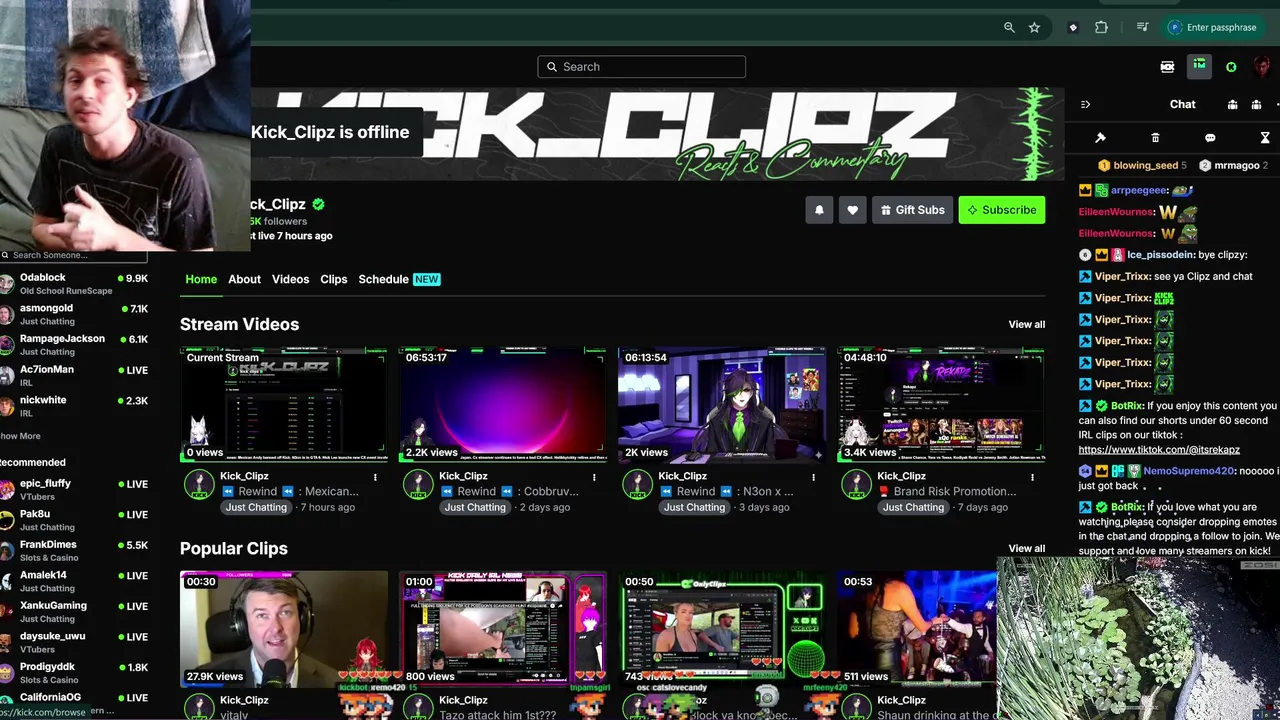Open the moderation hammer tool in chat
This screenshot has width=1280, height=720.
[x=1100, y=138]
